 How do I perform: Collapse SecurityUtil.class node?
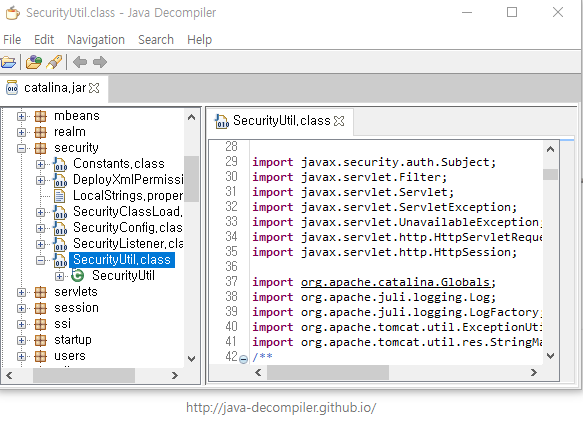tap(41, 260)
